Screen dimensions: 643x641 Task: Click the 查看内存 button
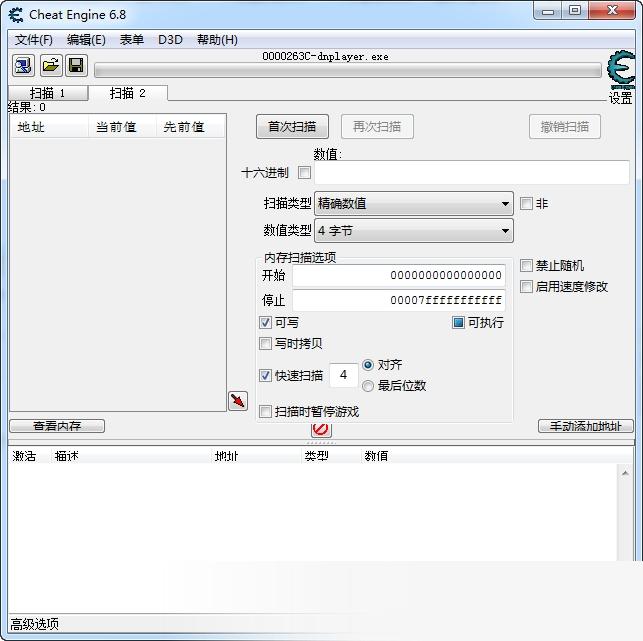point(57,426)
